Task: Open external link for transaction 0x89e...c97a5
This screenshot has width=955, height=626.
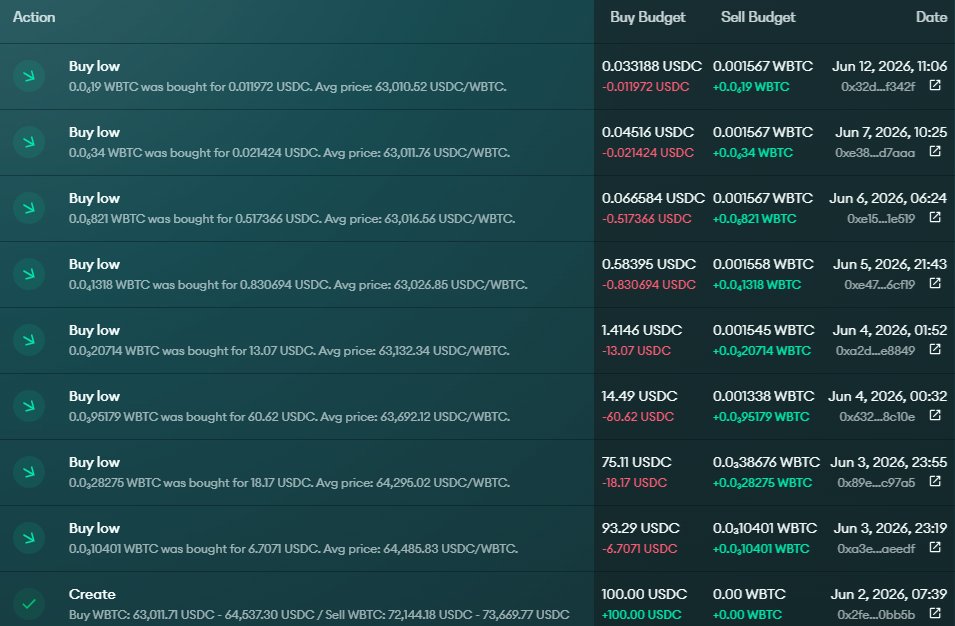Action: (x=935, y=481)
